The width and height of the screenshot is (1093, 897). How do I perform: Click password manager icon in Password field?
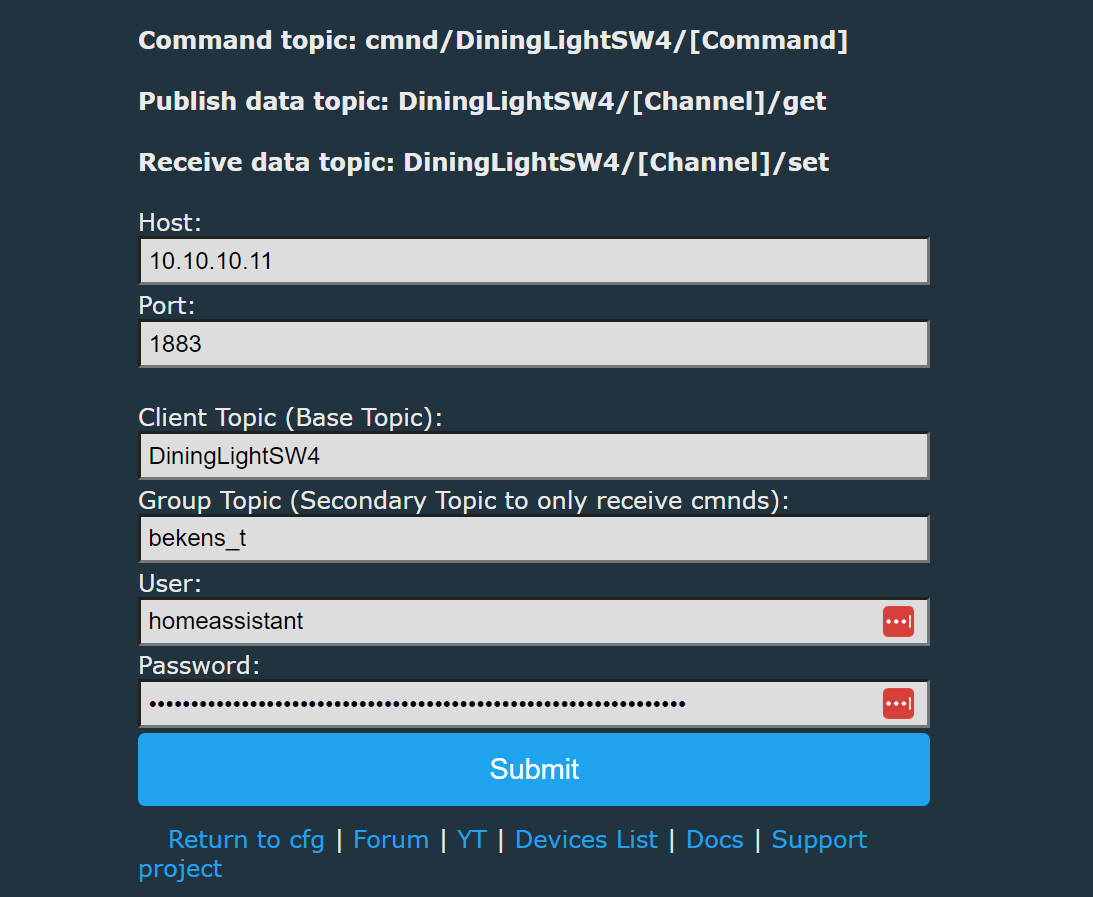tap(898, 703)
